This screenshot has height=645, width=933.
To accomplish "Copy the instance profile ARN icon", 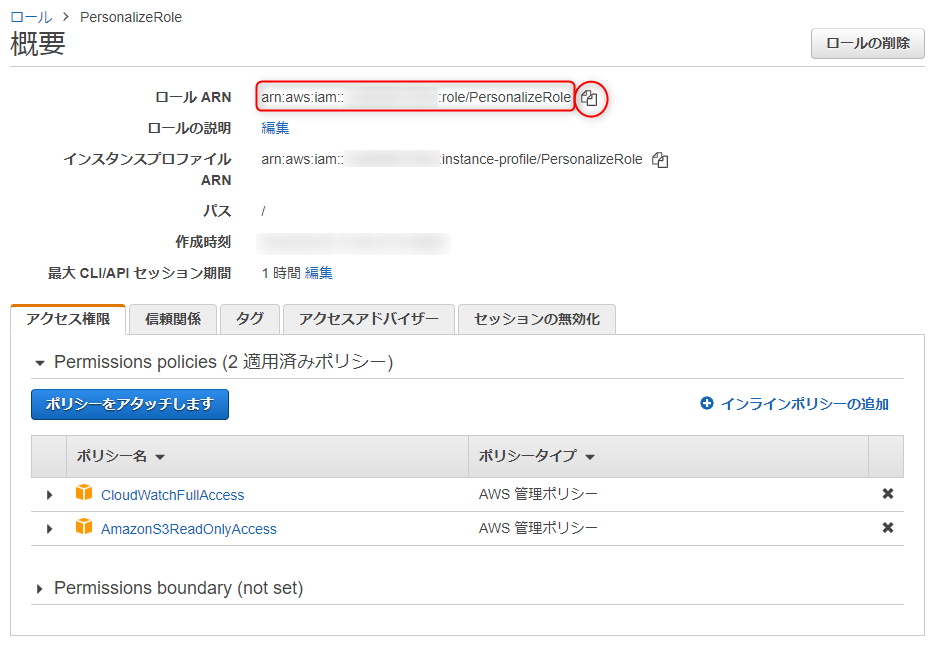I will click(x=660, y=160).
